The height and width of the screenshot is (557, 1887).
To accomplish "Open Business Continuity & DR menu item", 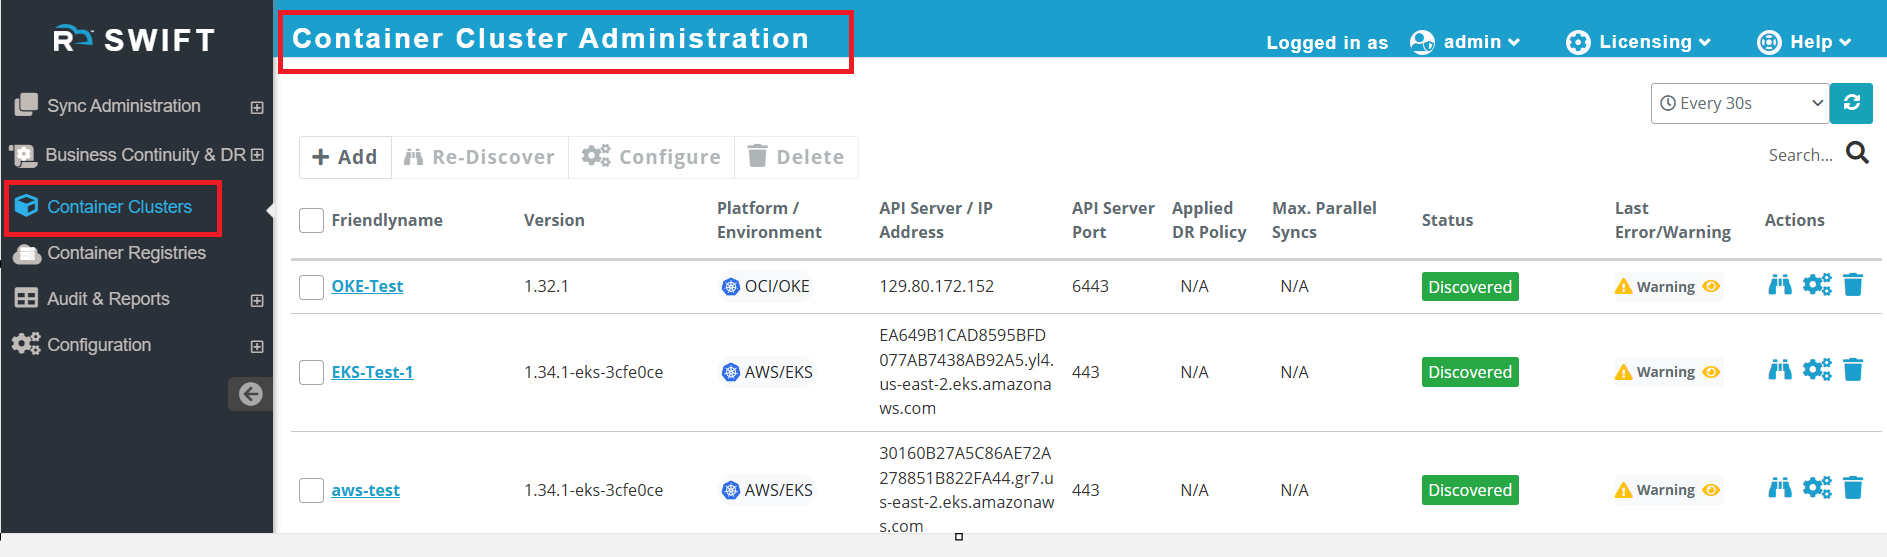I will click(145, 155).
